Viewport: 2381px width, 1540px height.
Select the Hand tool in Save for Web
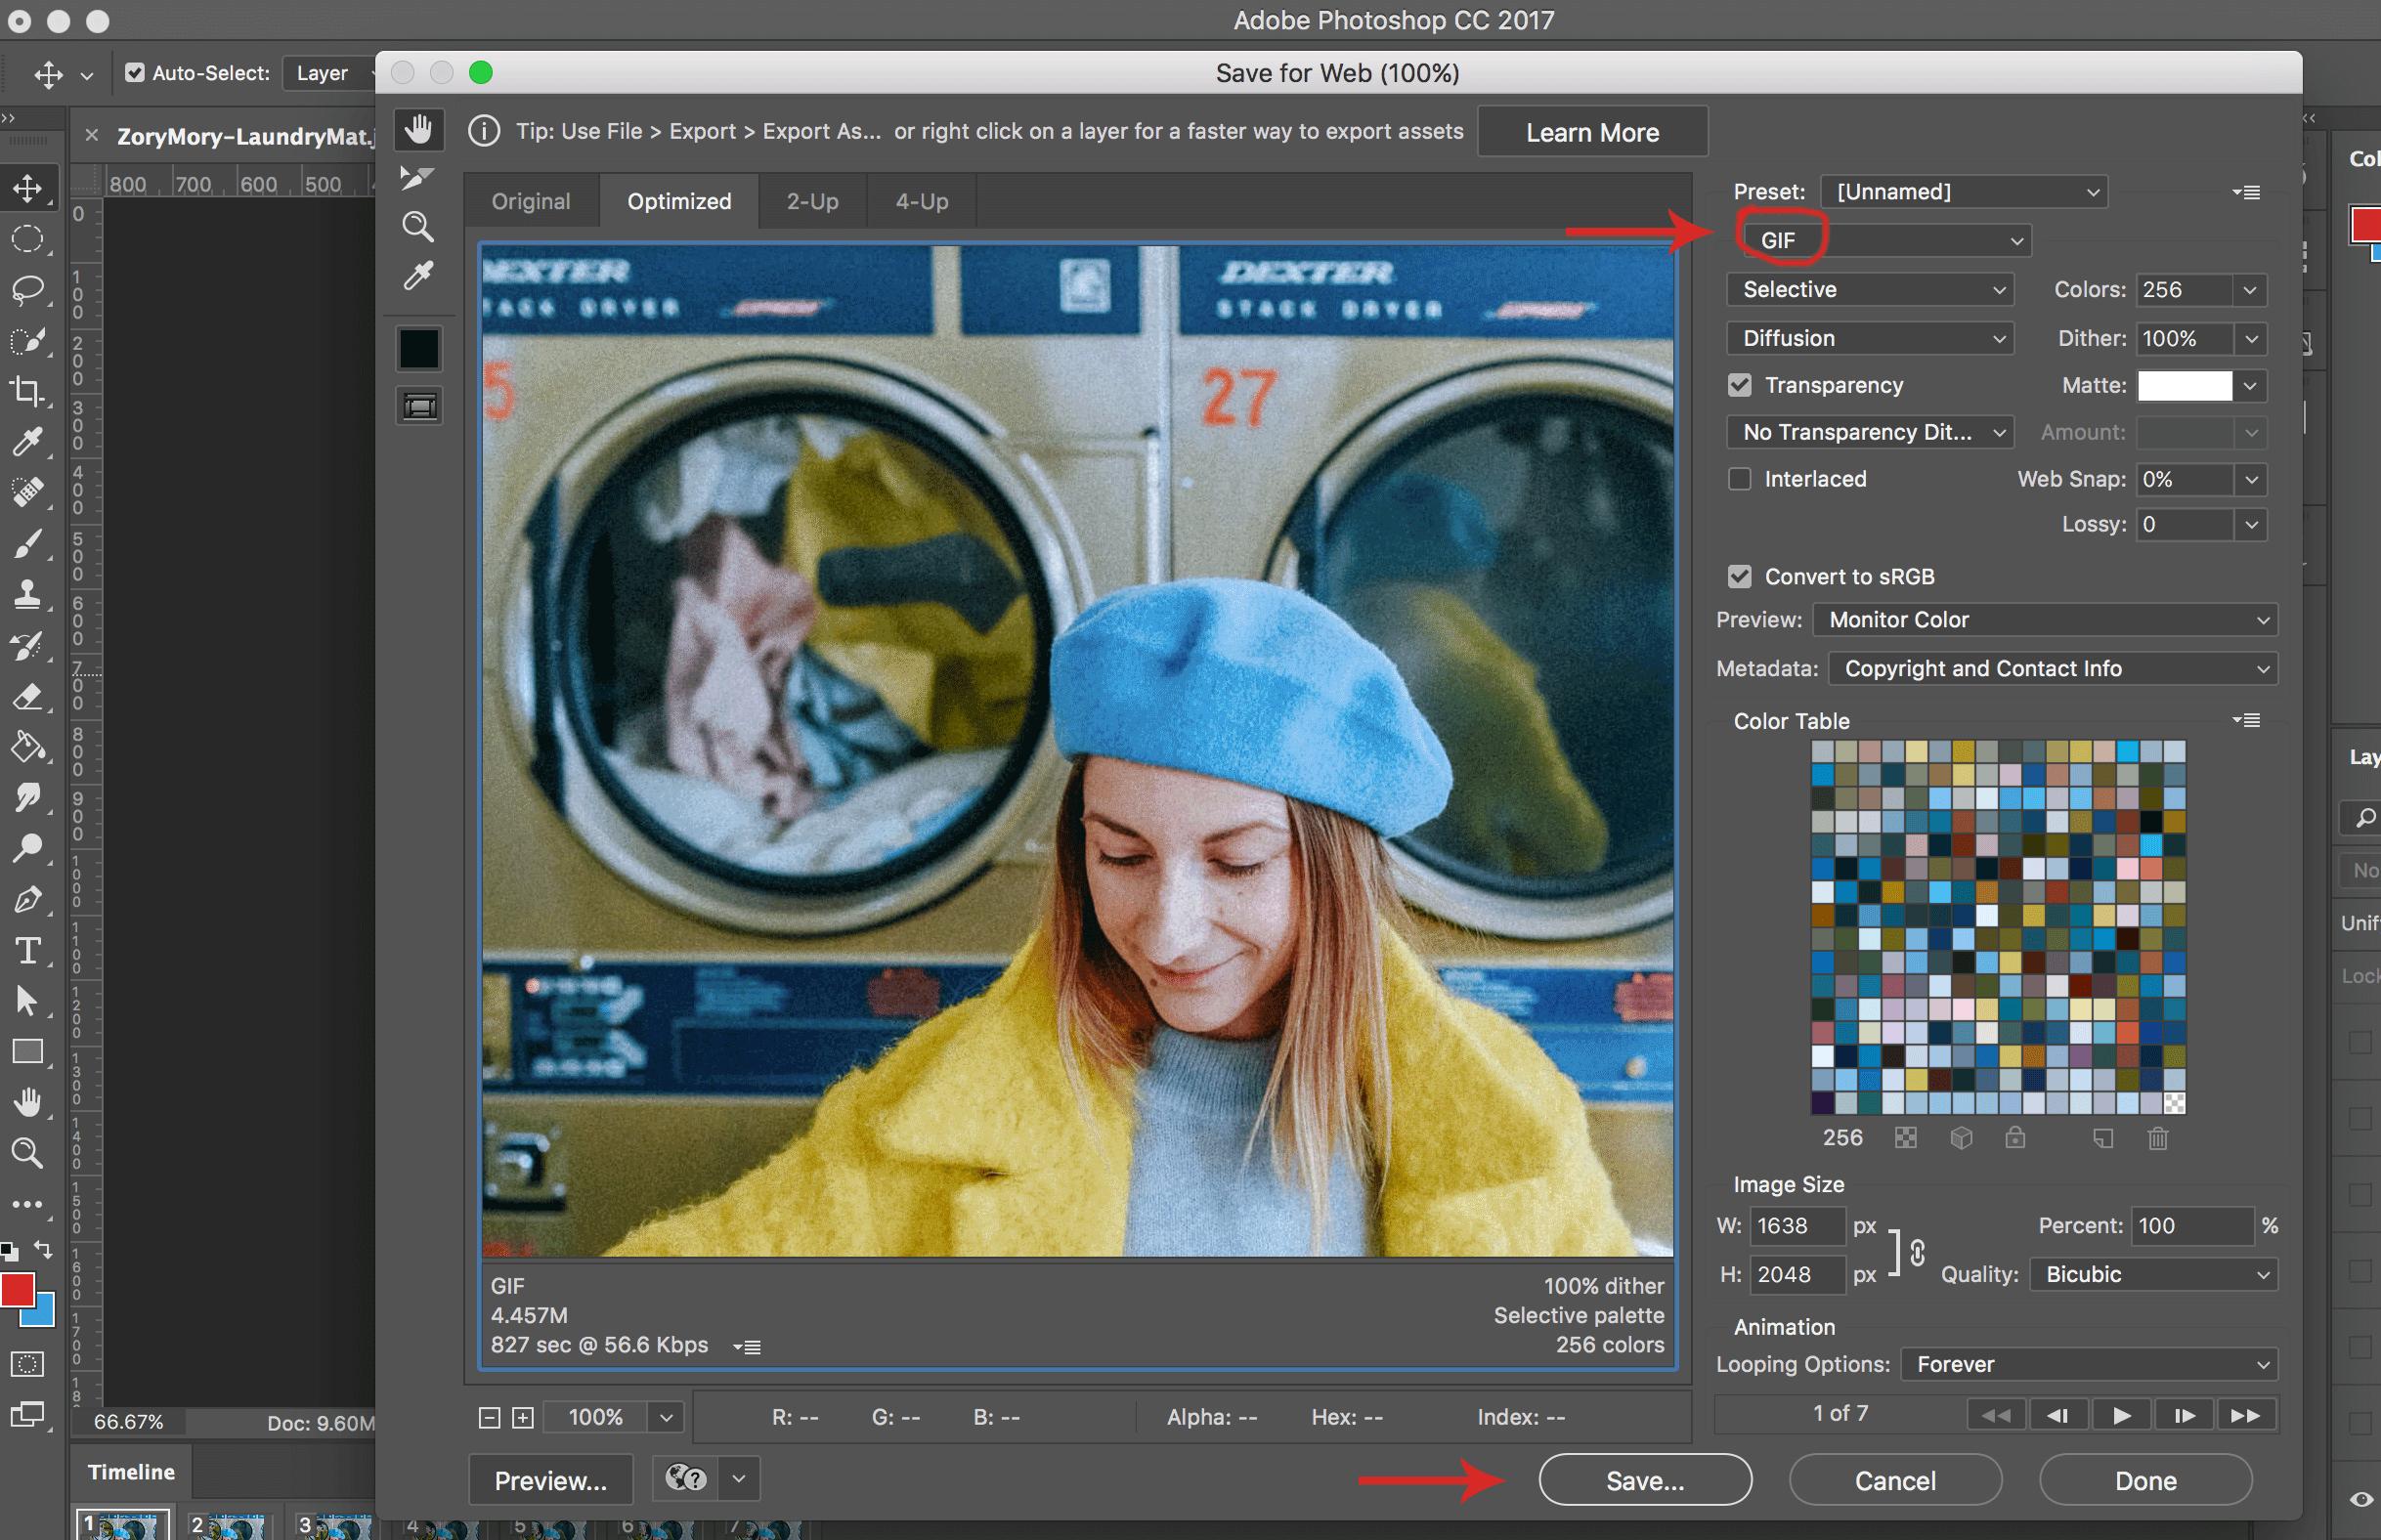(419, 129)
